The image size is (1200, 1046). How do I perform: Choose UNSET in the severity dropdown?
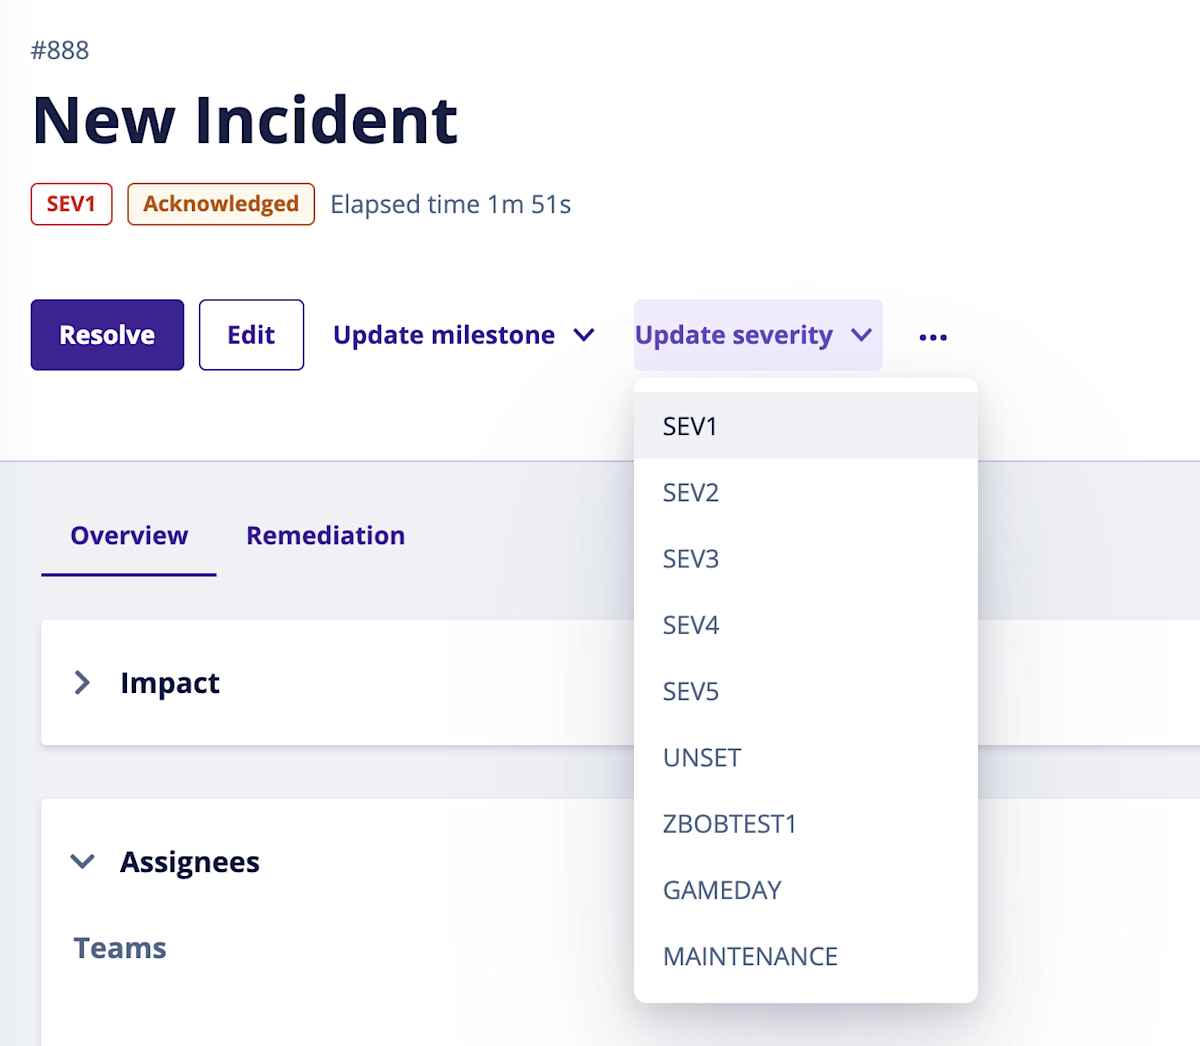pos(701,757)
